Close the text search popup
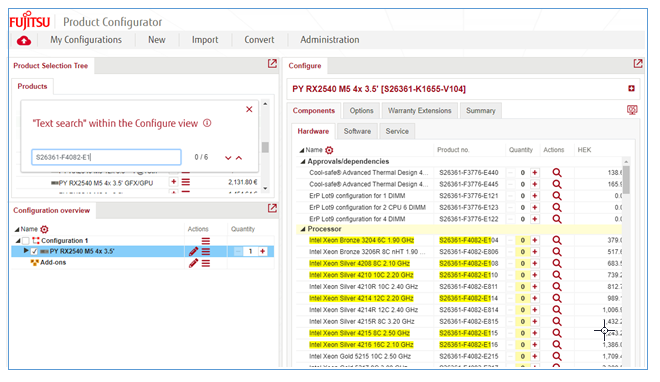This screenshot has width=660, height=382. pos(249,109)
